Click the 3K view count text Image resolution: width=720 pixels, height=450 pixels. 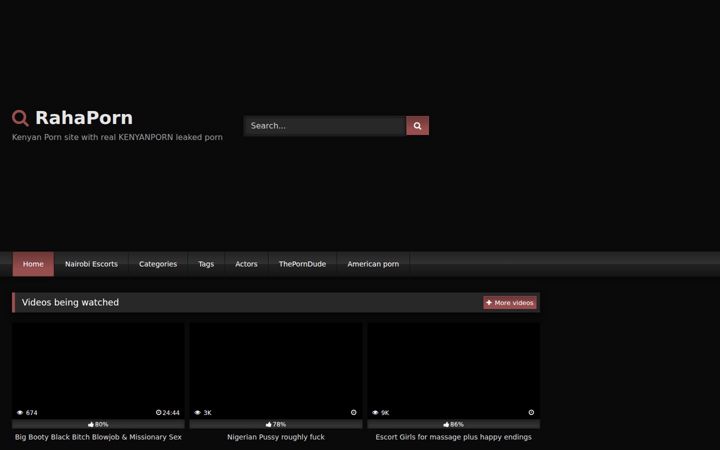208,413
